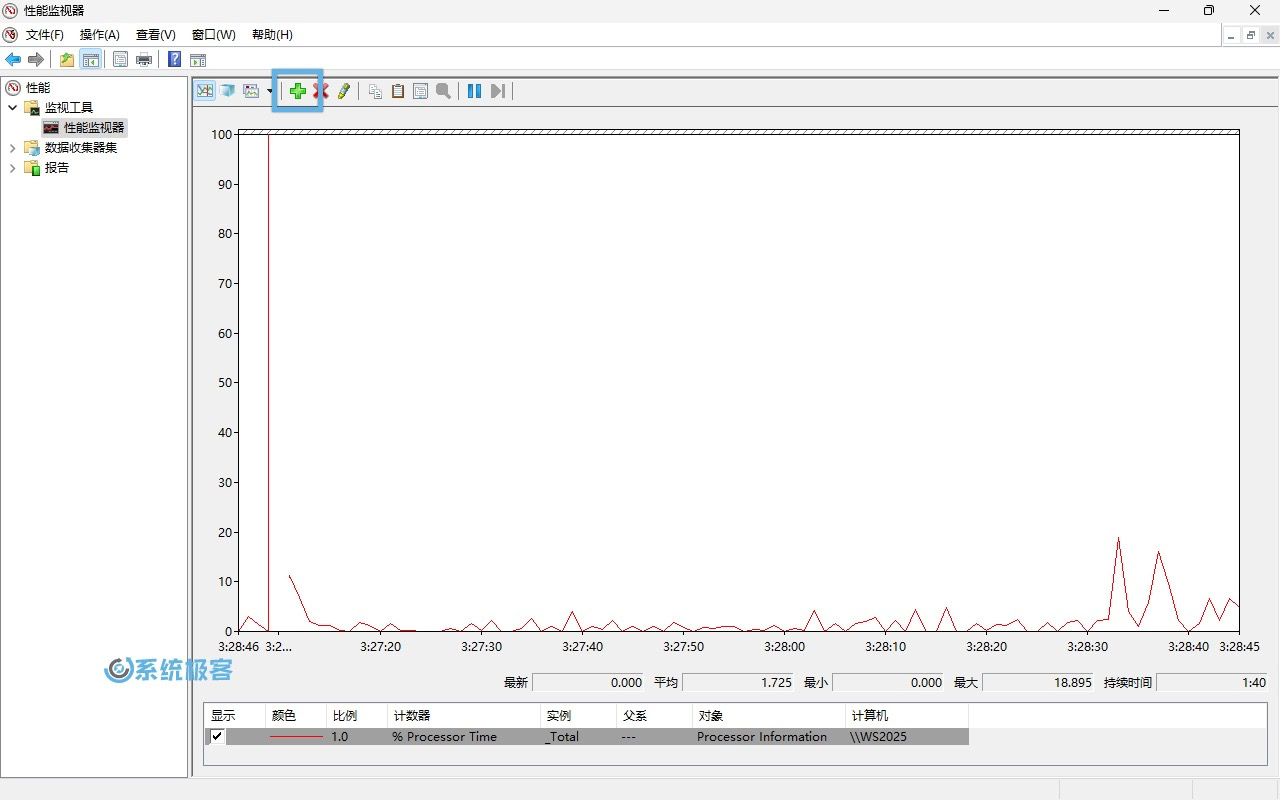Open the 帮助(H) menu
The height and width of the screenshot is (800, 1280).
[x=272, y=35]
